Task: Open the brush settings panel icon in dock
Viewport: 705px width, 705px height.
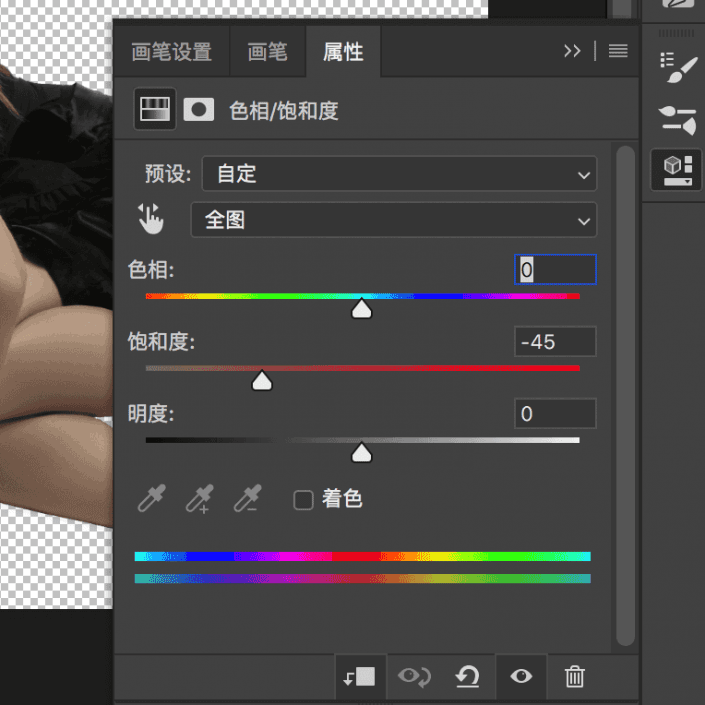Action: click(677, 67)
